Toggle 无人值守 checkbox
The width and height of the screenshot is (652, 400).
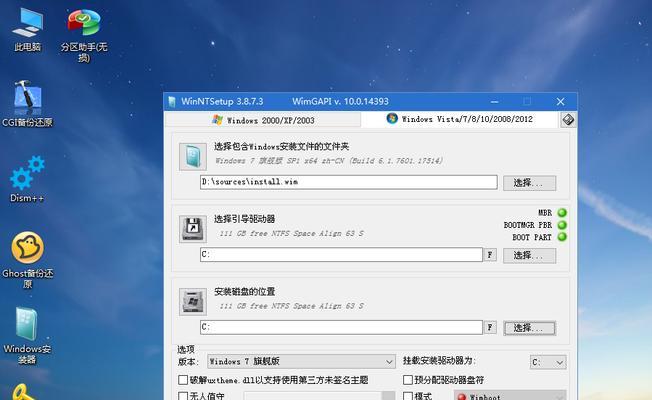[x=183, y=396]
